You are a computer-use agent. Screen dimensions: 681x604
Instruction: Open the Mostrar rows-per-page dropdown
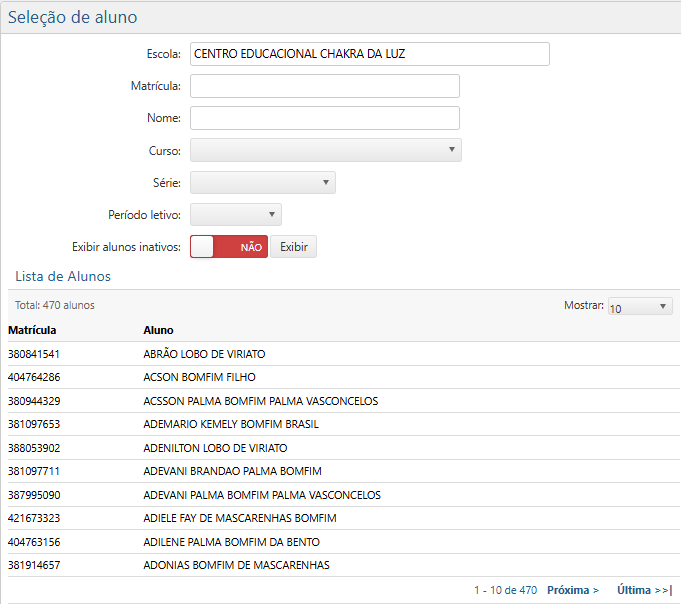[x=640, y=306]
